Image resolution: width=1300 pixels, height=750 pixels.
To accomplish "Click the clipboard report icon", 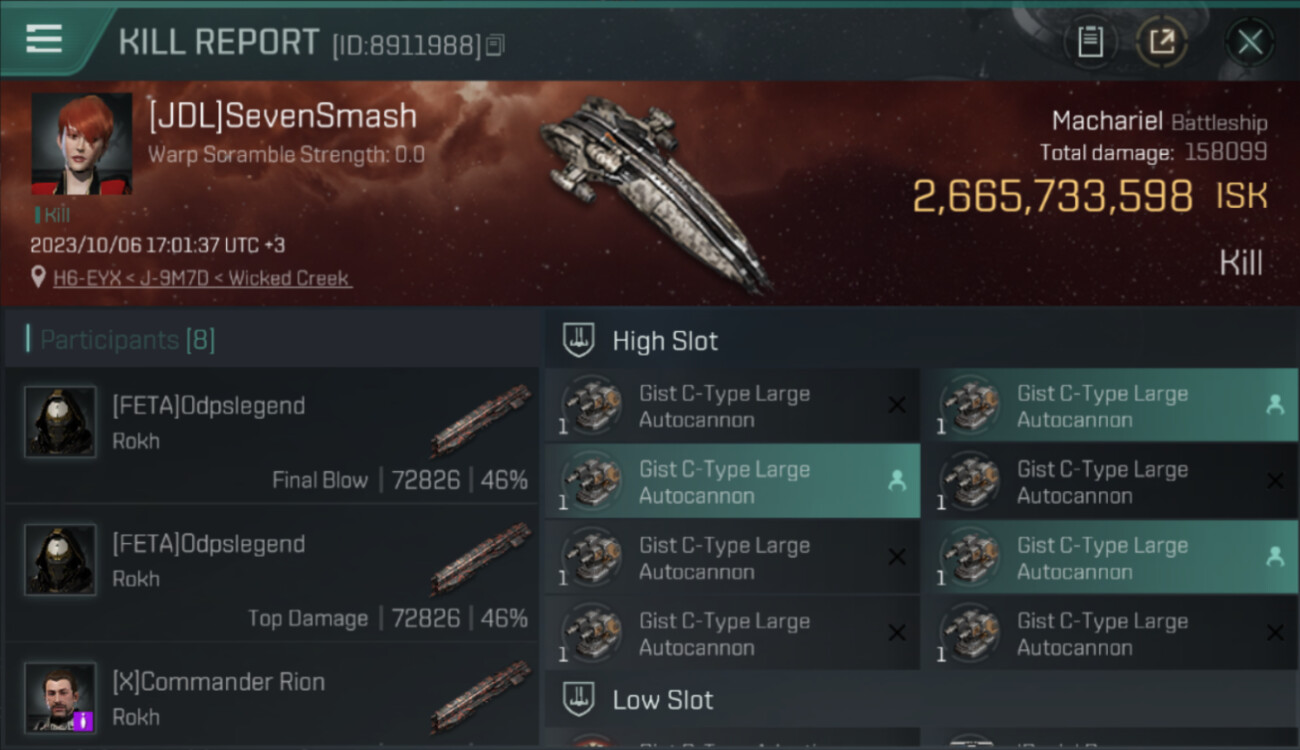I will [1090, 42].
